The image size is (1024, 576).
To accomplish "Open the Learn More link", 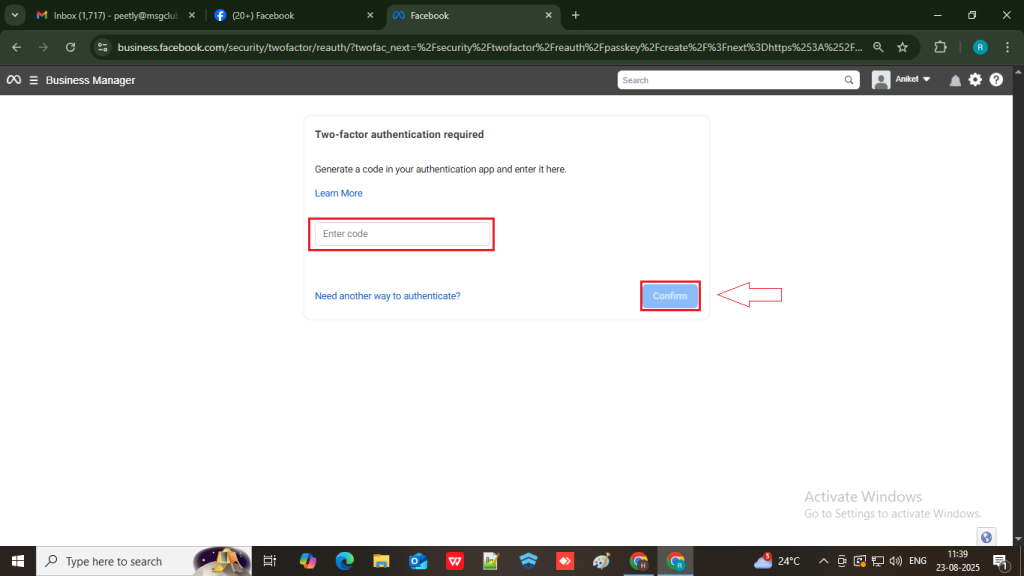I will tap(338, 193).
